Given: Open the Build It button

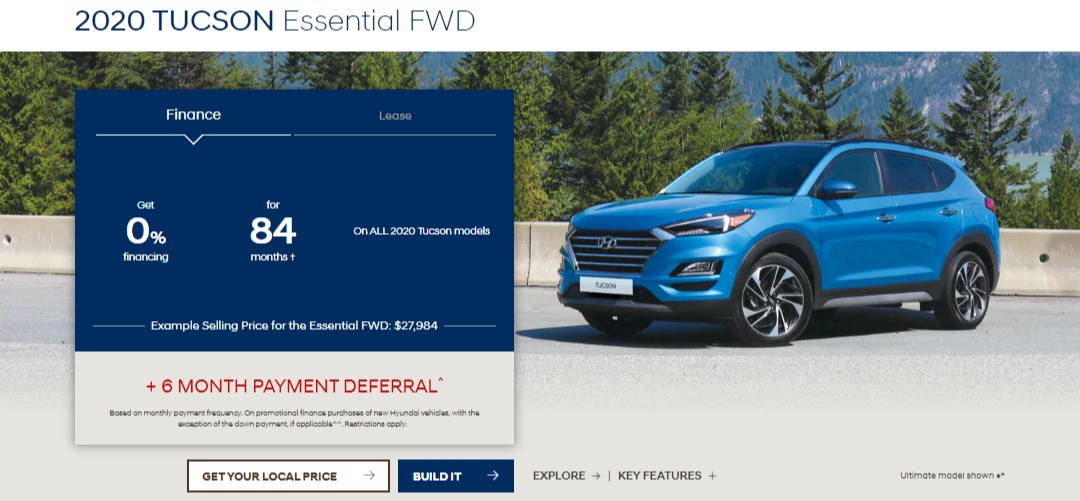Looking at the screenshot, I should (x=455, y=476).
